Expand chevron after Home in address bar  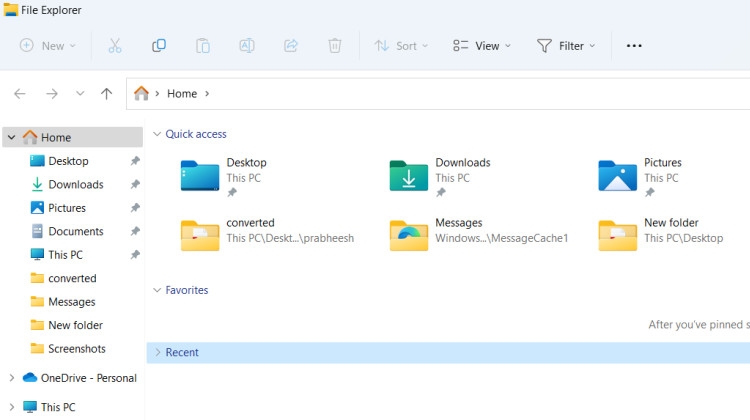point(207,94)
